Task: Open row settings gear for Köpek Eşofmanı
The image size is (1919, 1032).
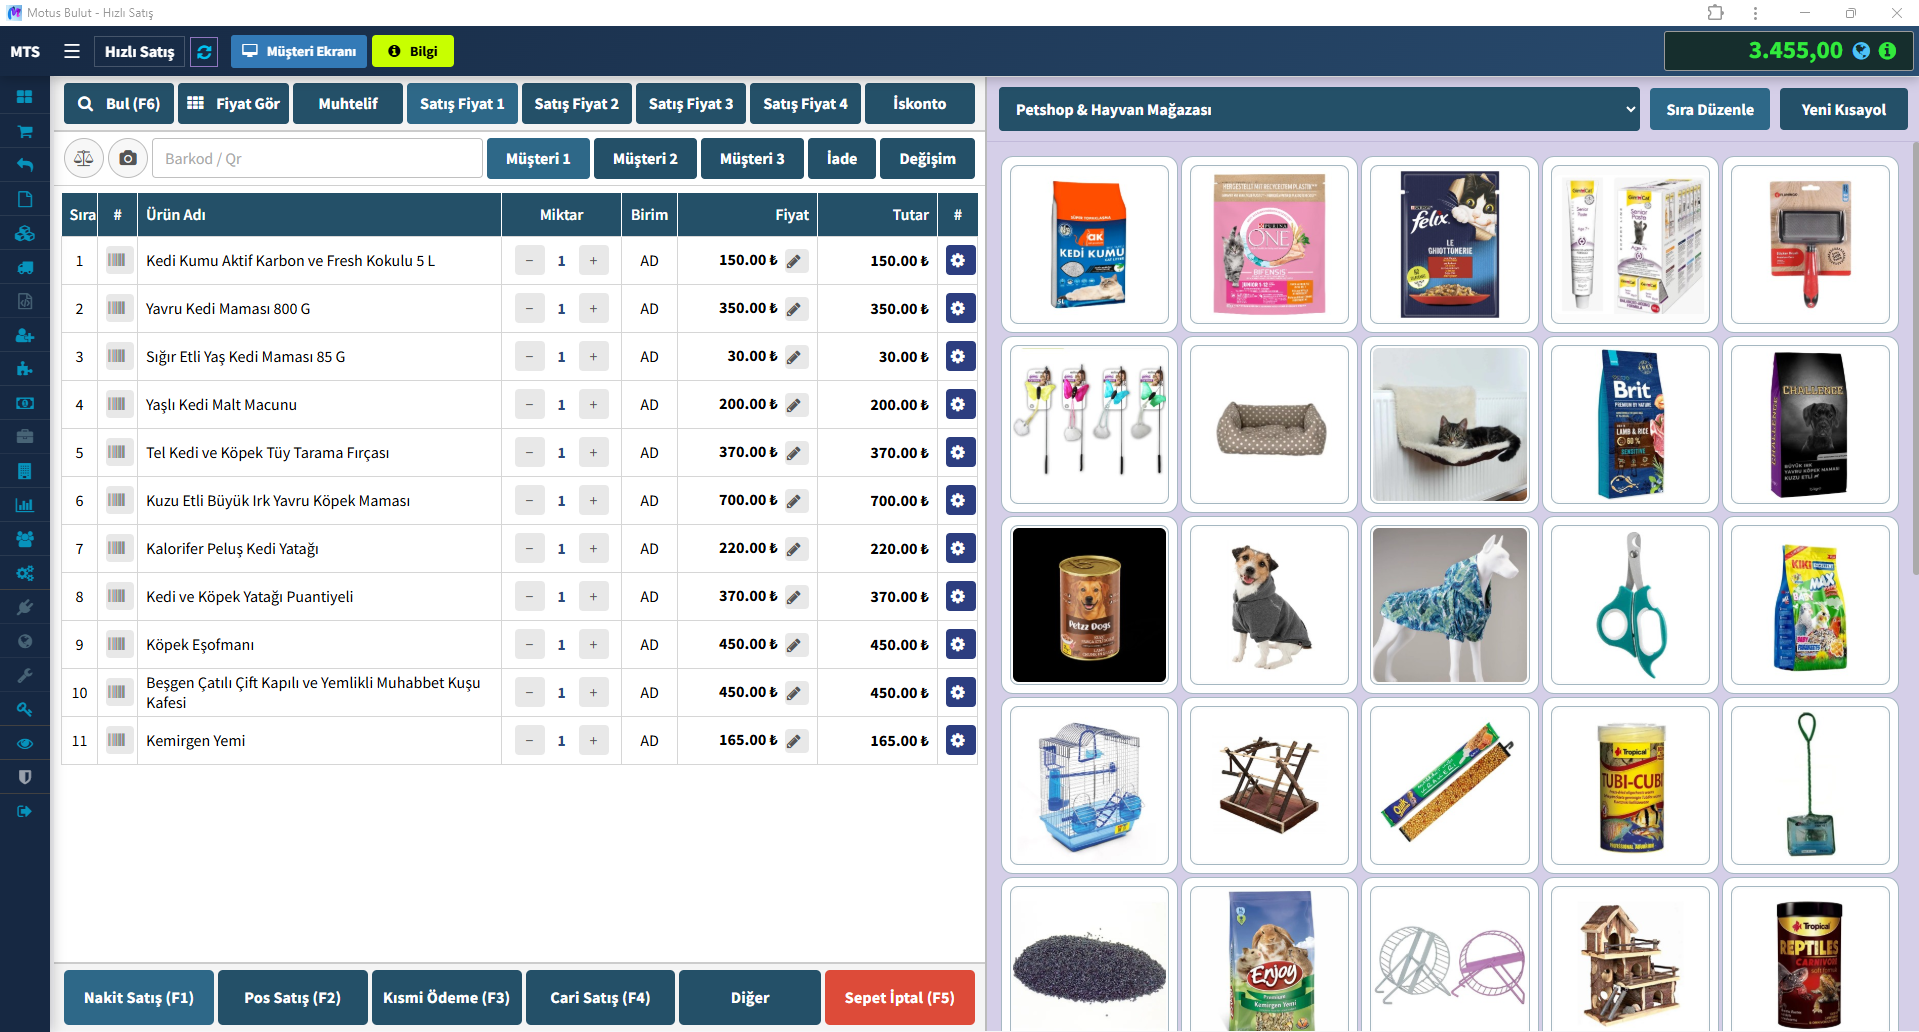Action: [x=959, y=644]
